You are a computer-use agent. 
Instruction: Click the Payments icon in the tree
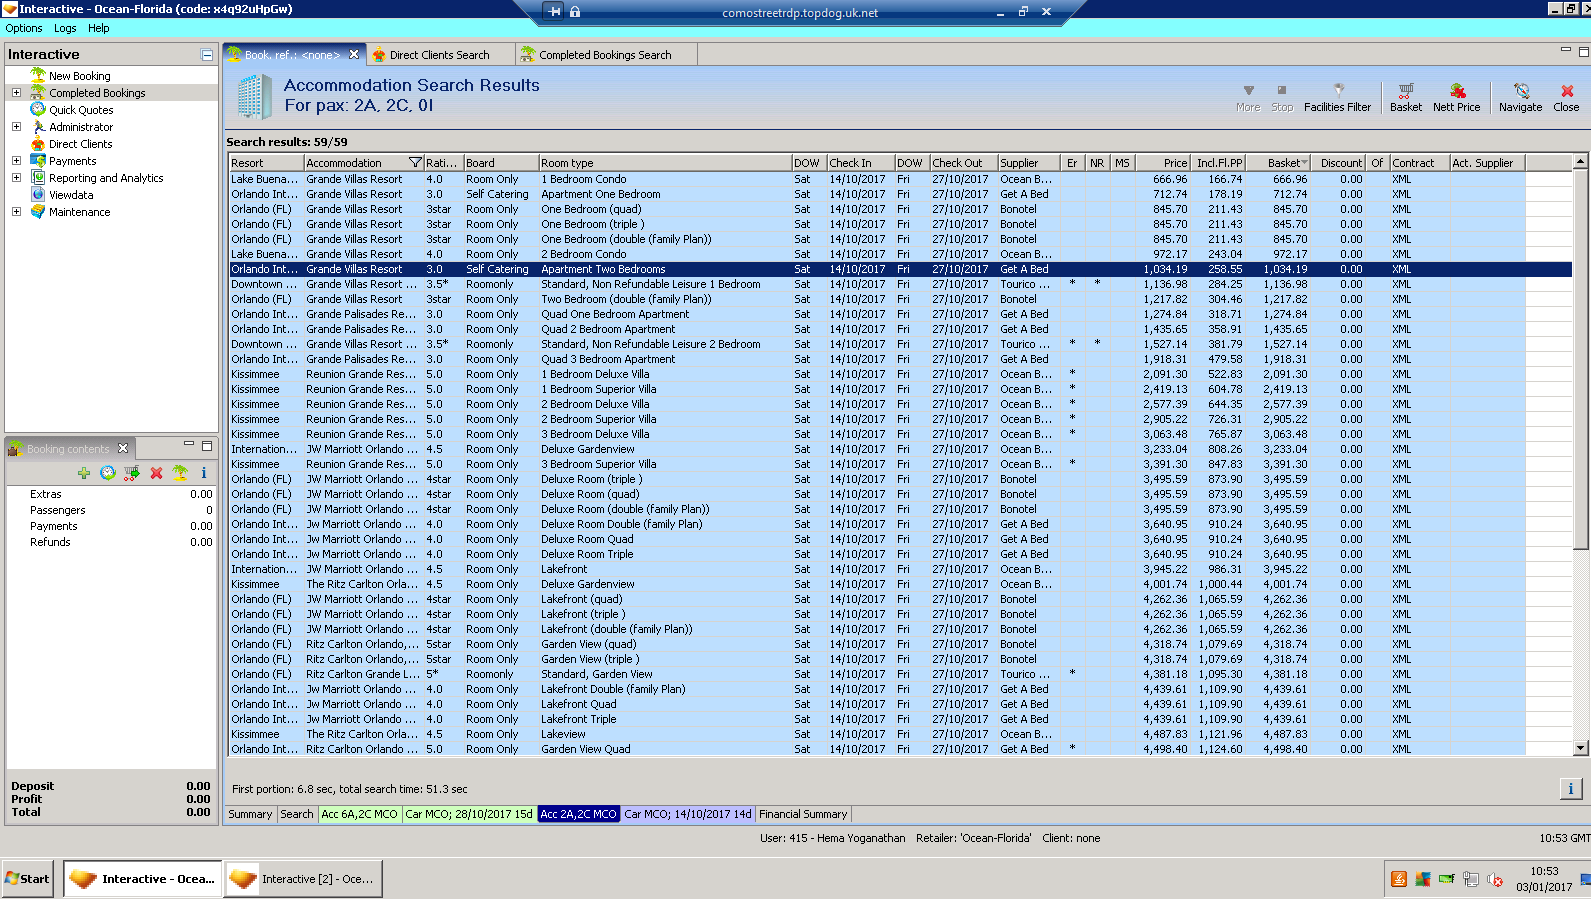coord(38,161)
